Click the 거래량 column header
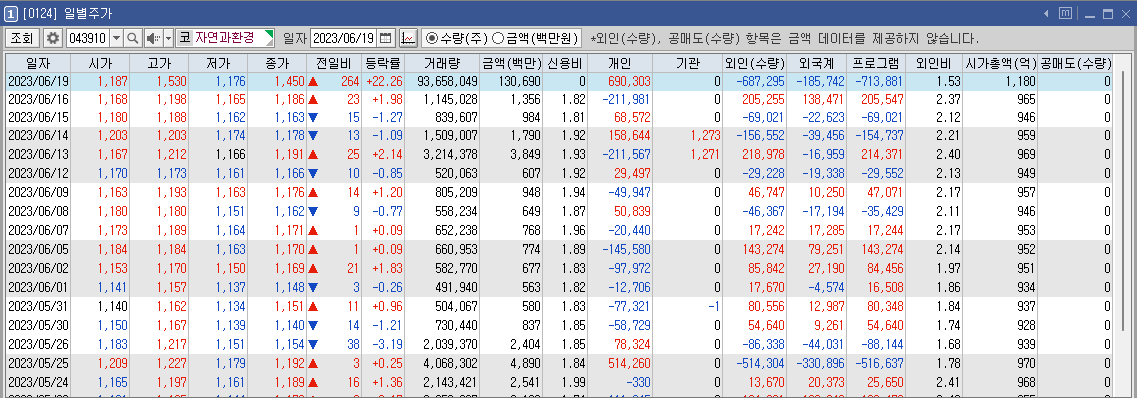 click(x=442, y=63)
